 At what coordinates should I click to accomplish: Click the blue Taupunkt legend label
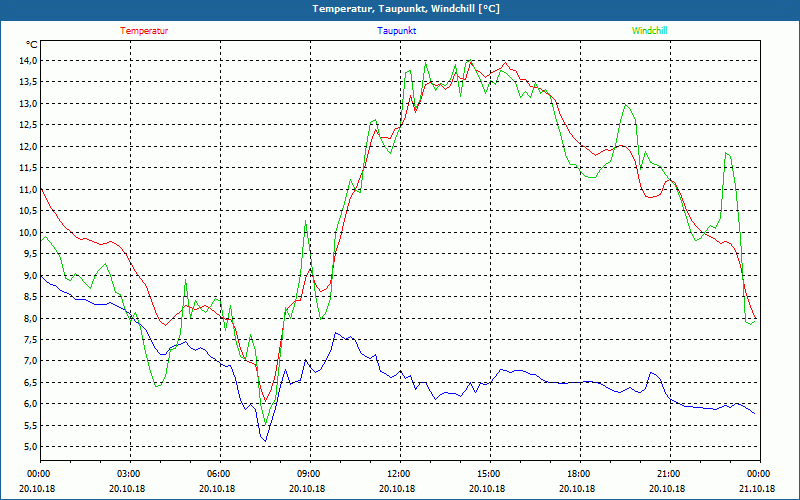point(396,31)
